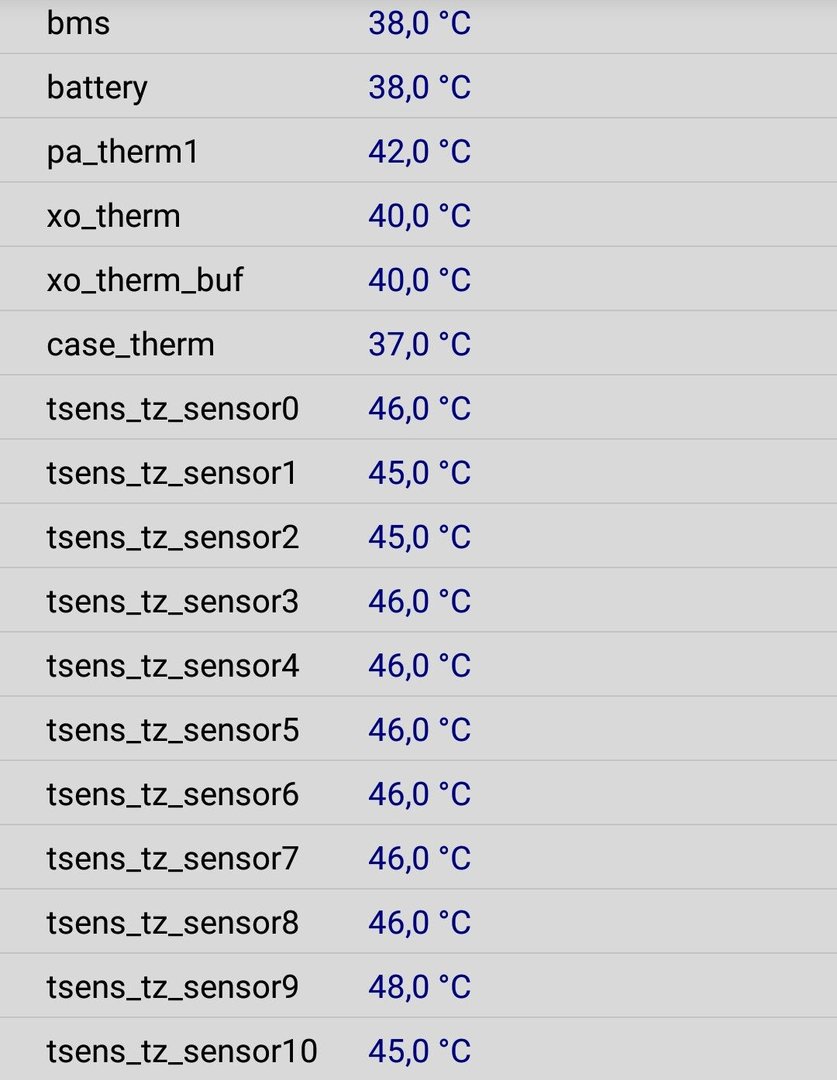
Task: Tap the 42,0 °C pa_therm1 reading
Action: tap(420, 152)
